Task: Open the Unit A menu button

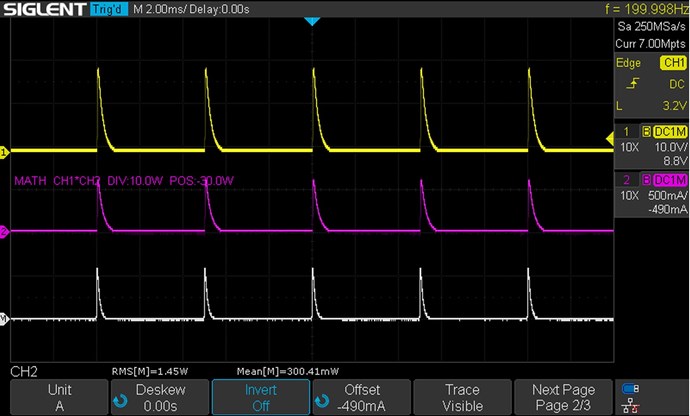Action: [59, 397]
